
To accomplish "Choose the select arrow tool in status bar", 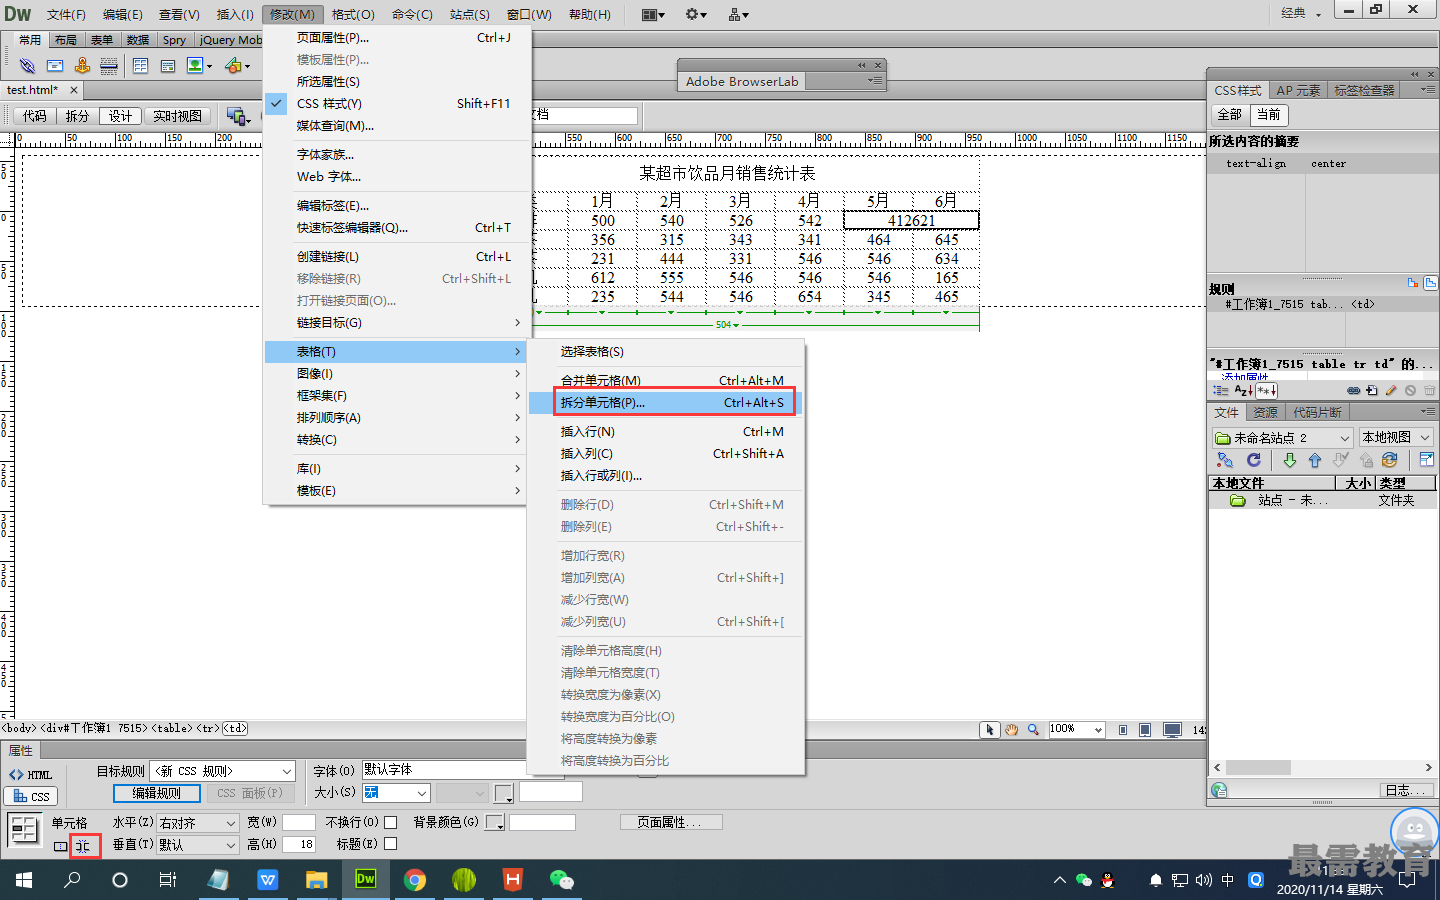I will tap(990, 730).
